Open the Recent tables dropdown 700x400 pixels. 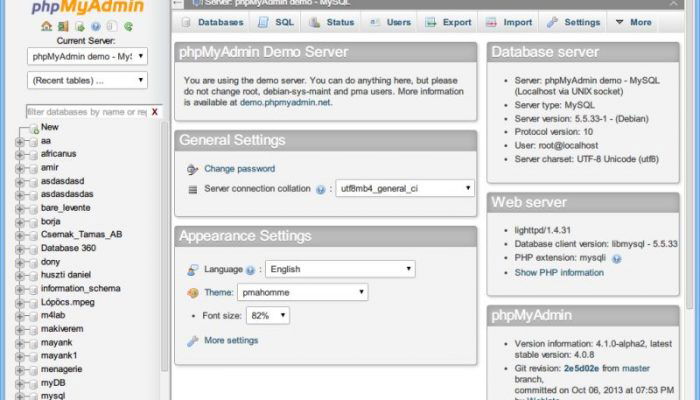tap(88, 80)
